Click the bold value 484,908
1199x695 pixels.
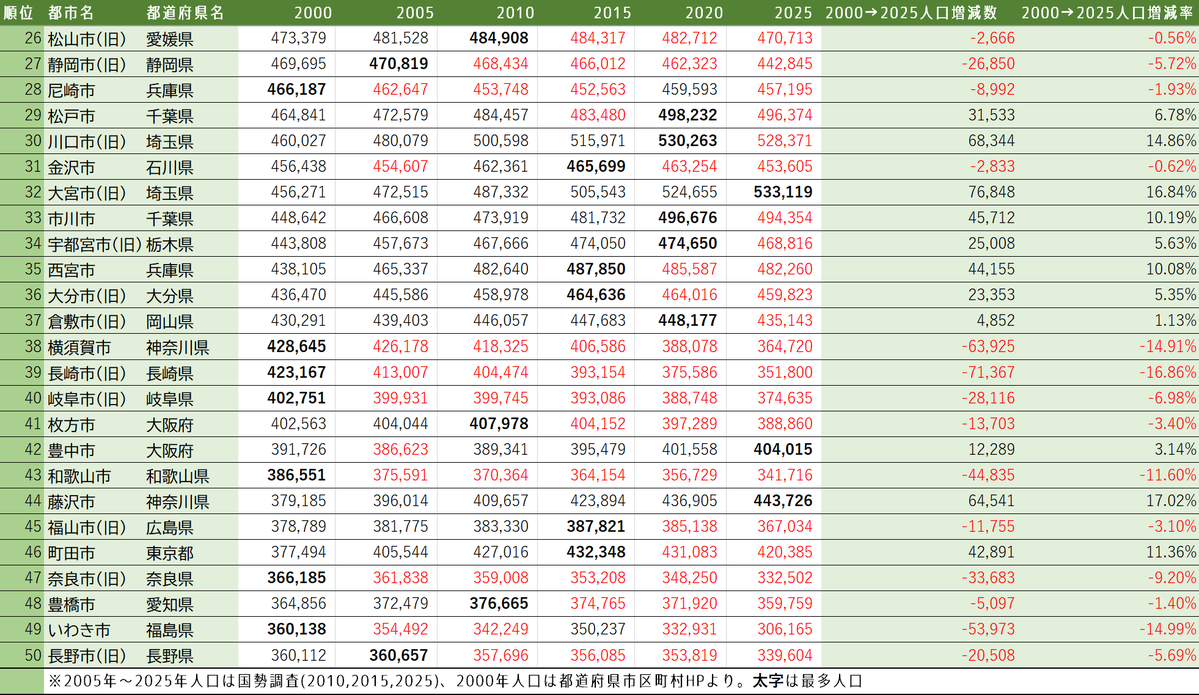(499, 38)
